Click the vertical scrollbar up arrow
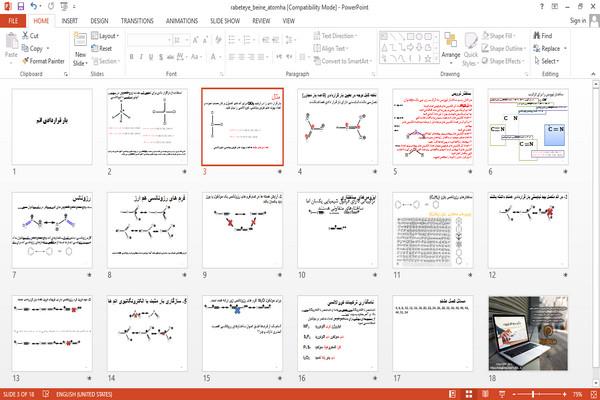Image resolution: width=600 pixels, height=400 pixels. point(596,83)
